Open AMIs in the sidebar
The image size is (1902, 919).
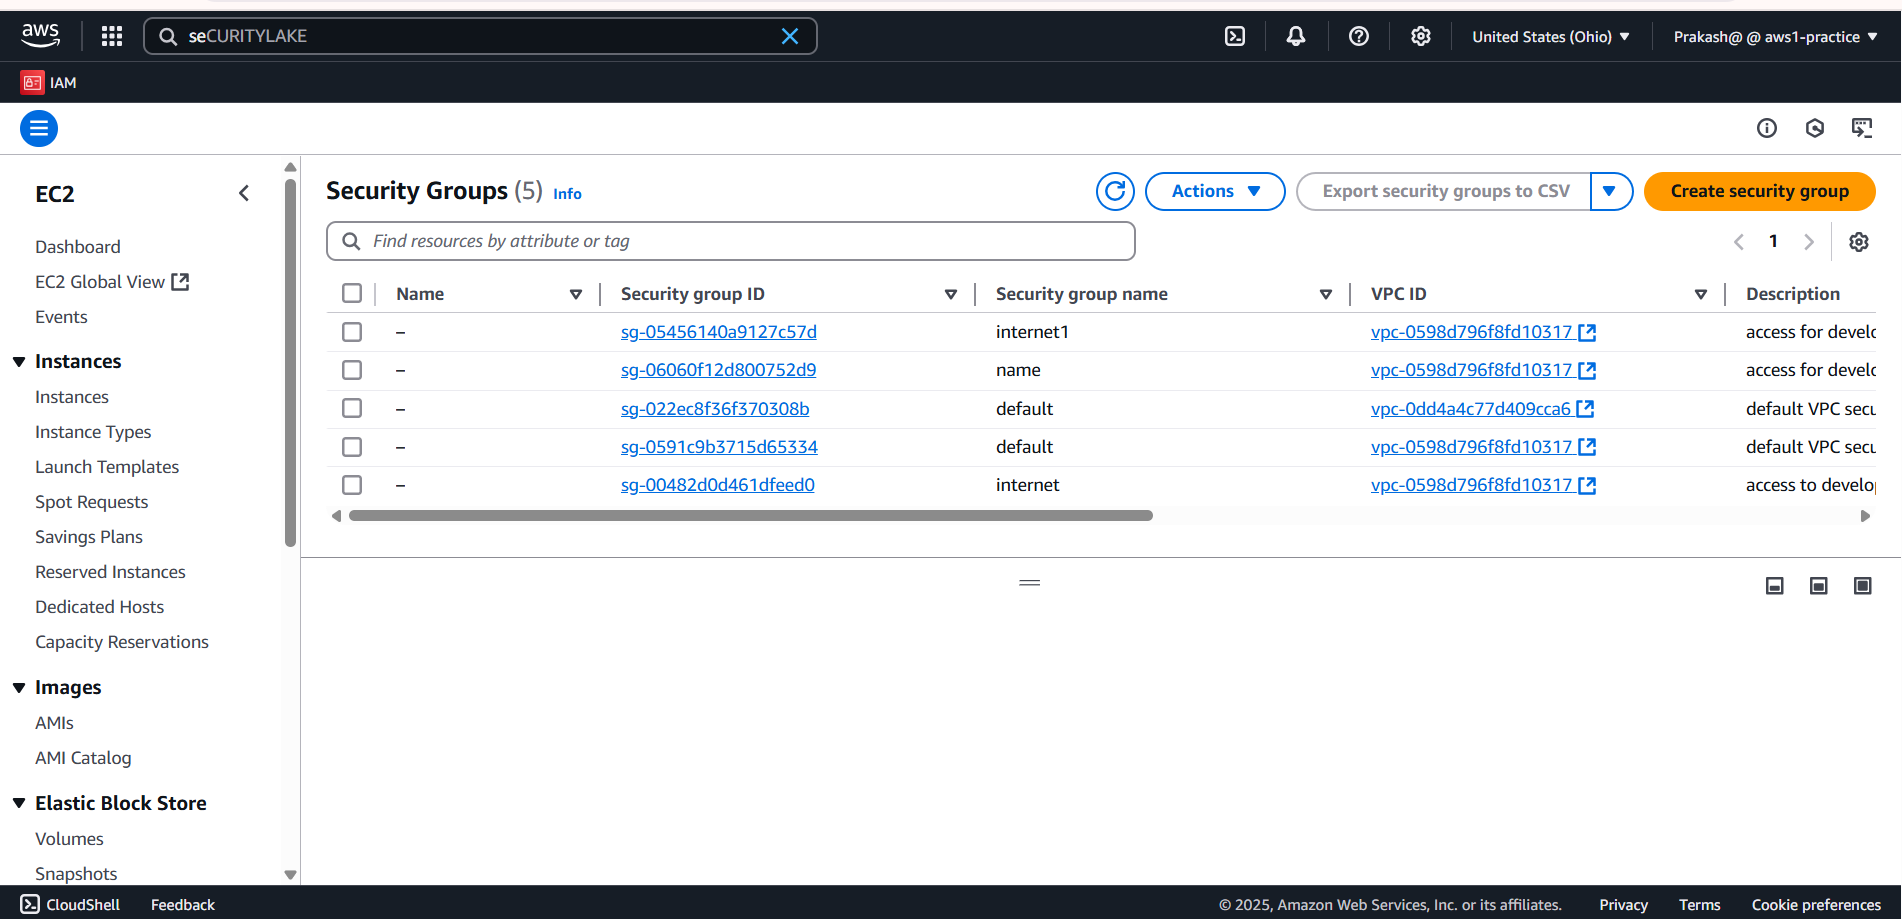[x=54, y=723]
